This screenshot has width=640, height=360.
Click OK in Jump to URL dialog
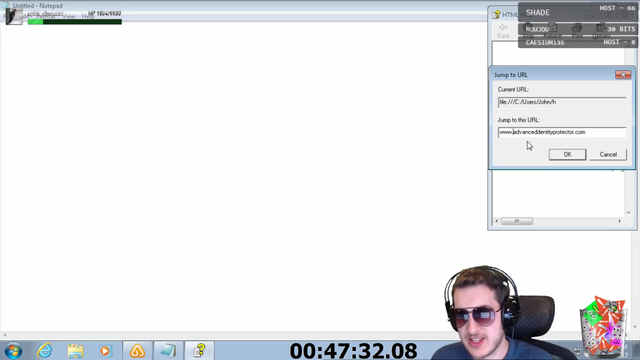click(x=567, y=154)
